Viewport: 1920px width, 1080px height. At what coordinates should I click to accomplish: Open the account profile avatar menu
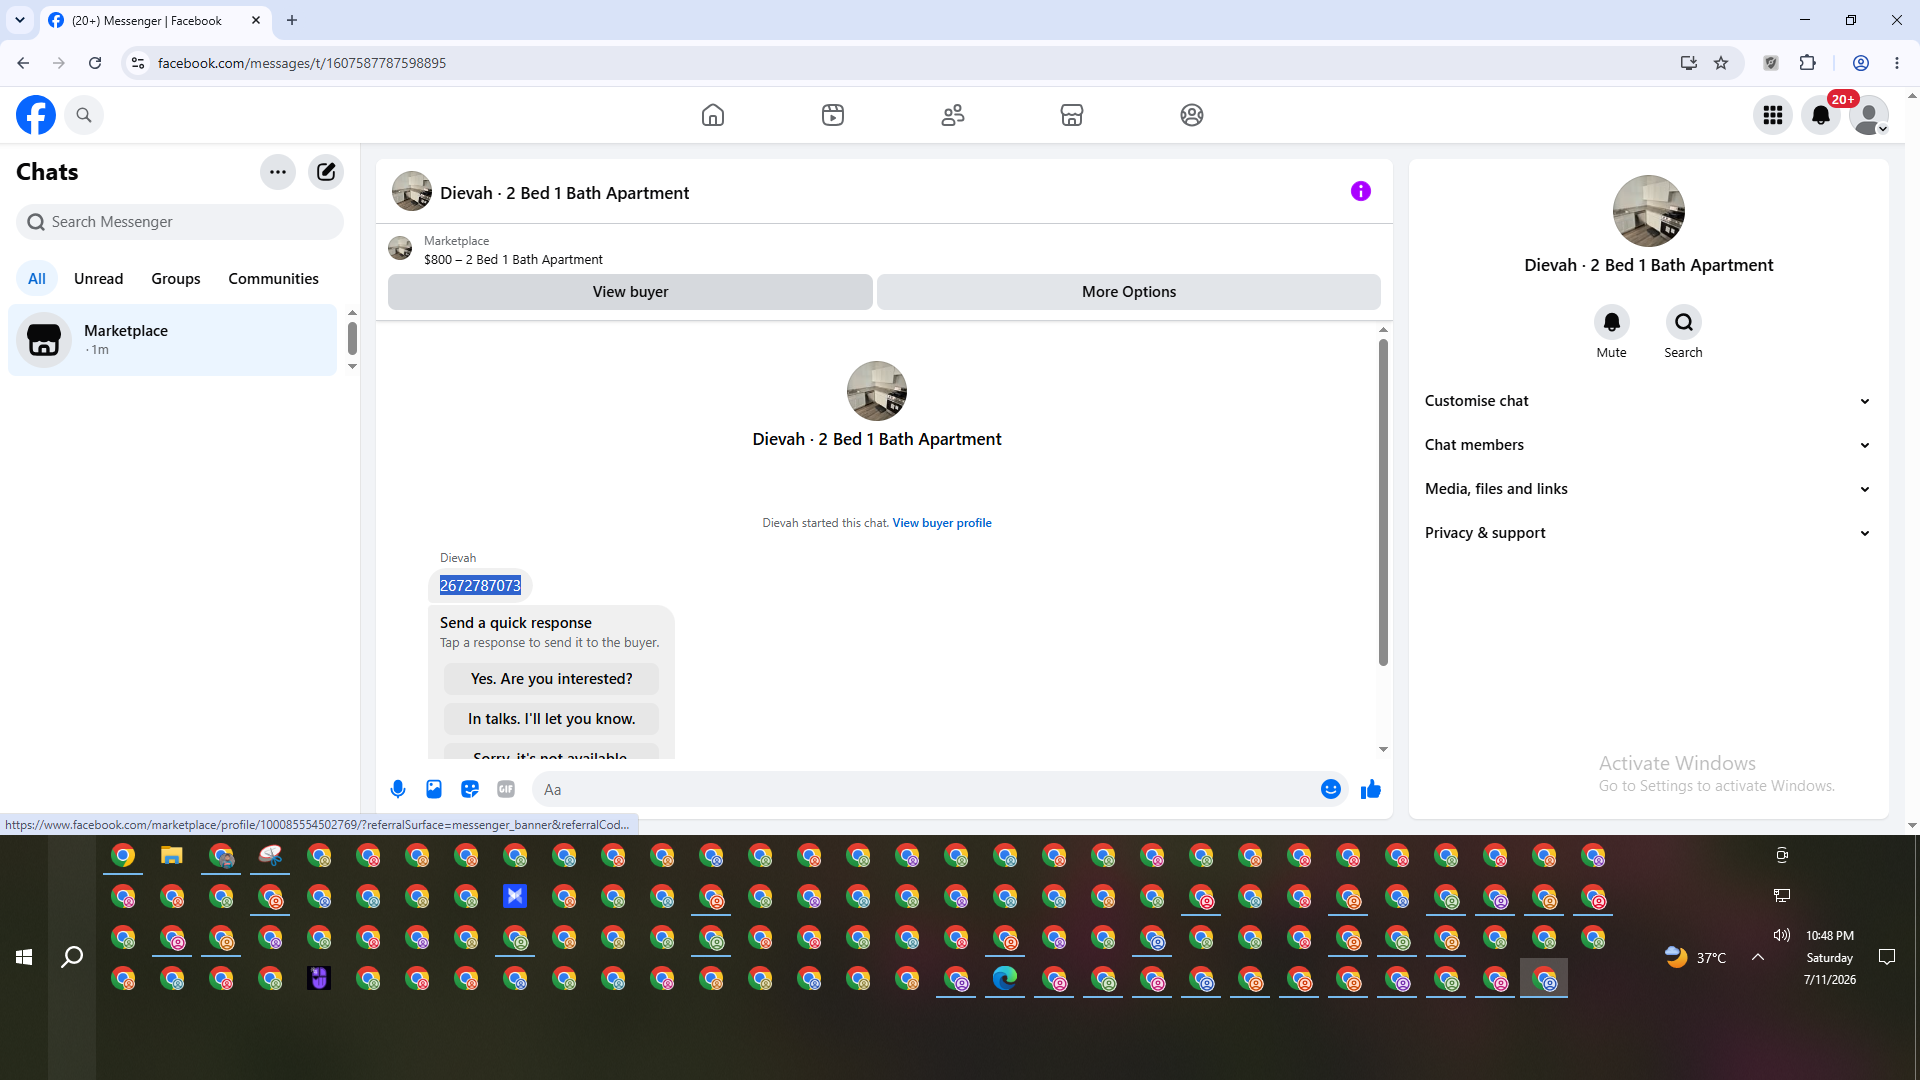(1869, 115)
